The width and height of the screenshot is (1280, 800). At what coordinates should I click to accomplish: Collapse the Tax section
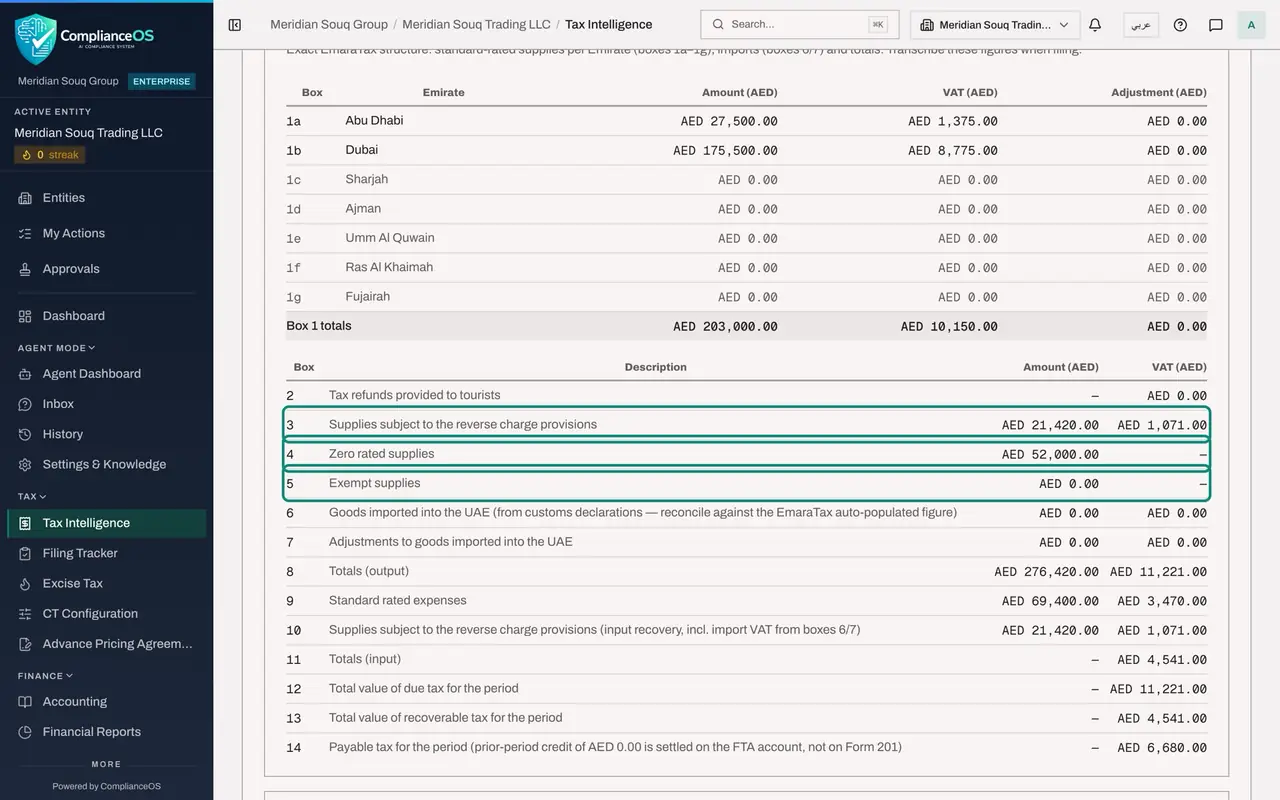coord(32,496)
